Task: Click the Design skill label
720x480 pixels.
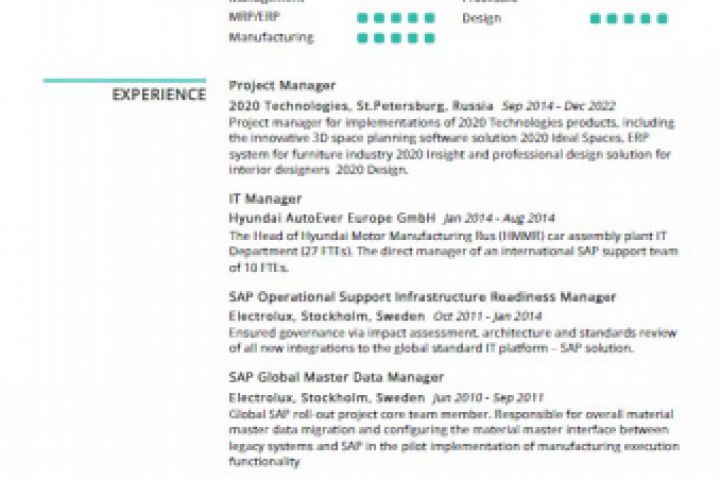Action: (481, 18)
